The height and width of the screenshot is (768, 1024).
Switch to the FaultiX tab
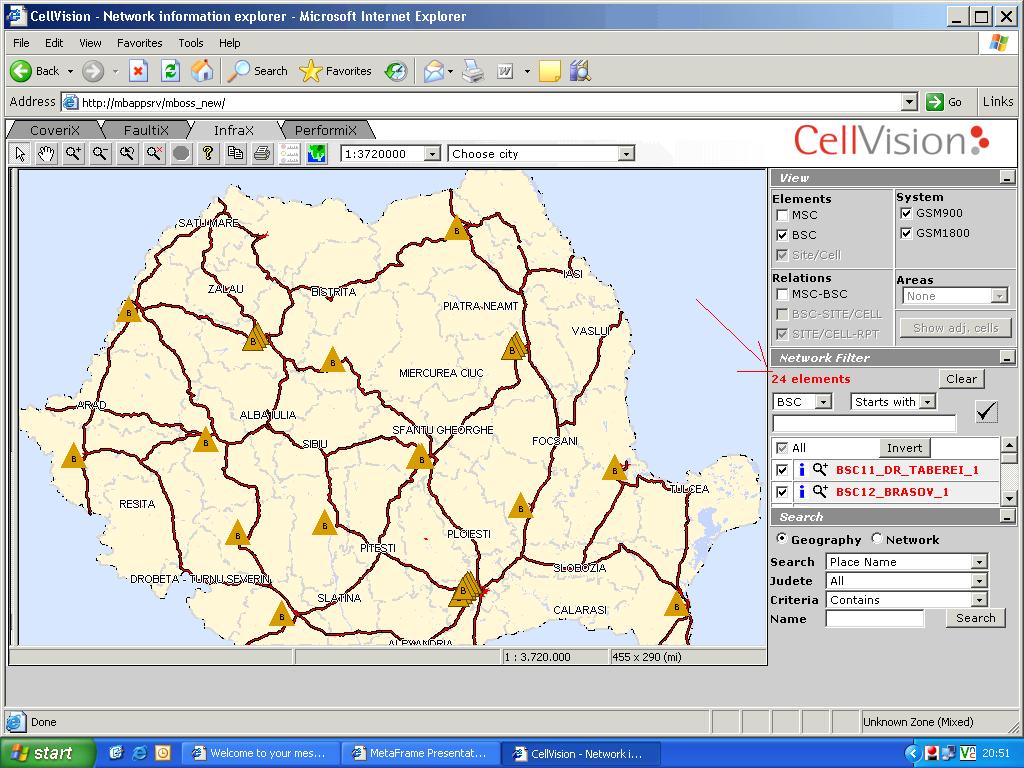pyautogui.click(x=146, y=131)
